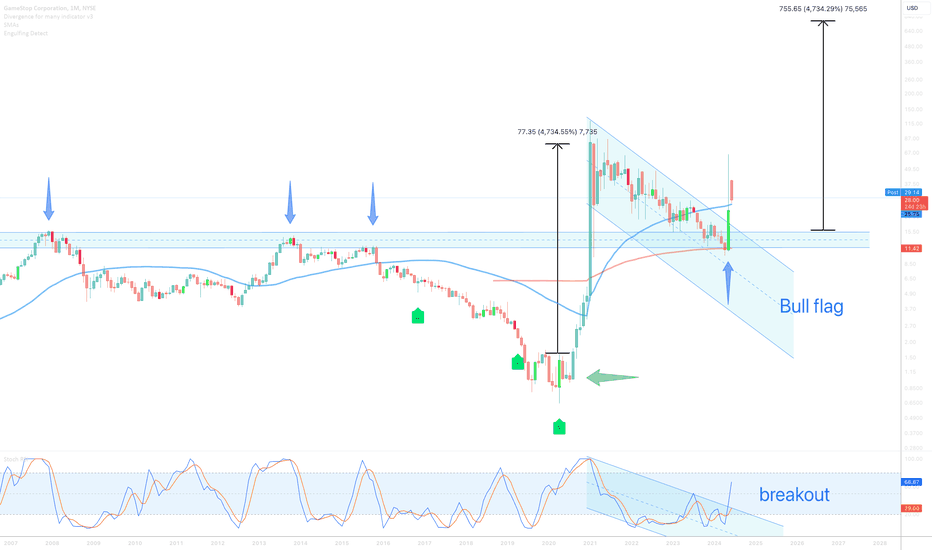Click the blue 25.75 SMA price tag
The image size is (932, 550).
(911, 214)
